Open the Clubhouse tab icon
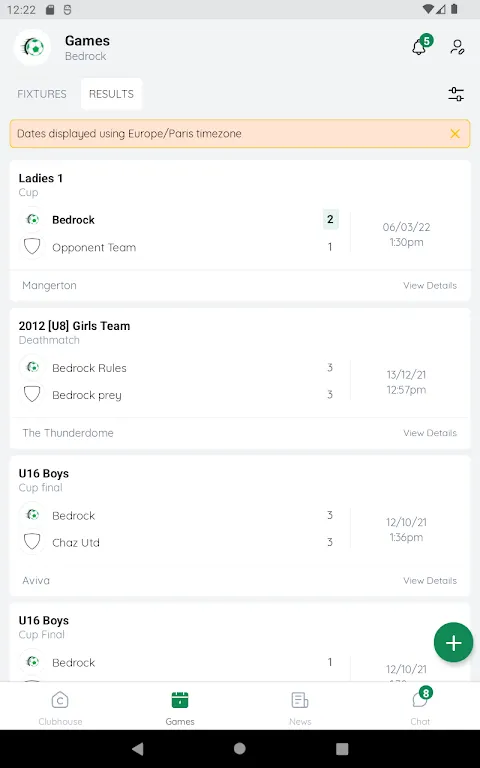 60,700
